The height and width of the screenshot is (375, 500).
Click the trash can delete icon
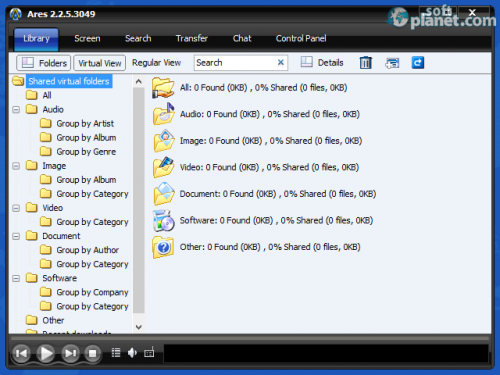[365, 63]
